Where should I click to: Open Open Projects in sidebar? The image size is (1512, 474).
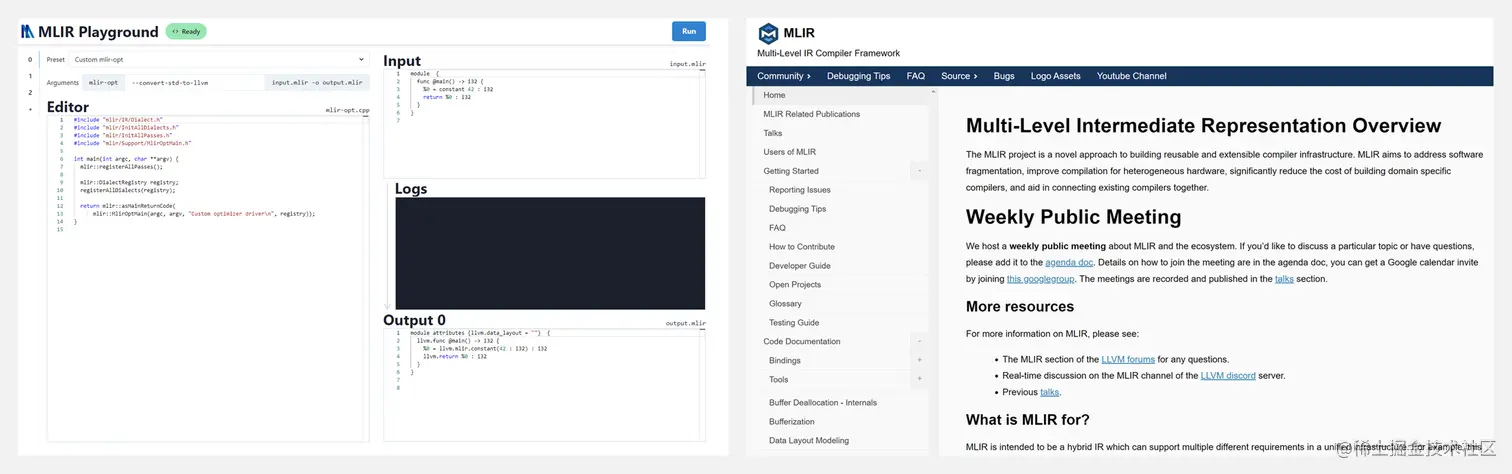(x=795, y=285)
